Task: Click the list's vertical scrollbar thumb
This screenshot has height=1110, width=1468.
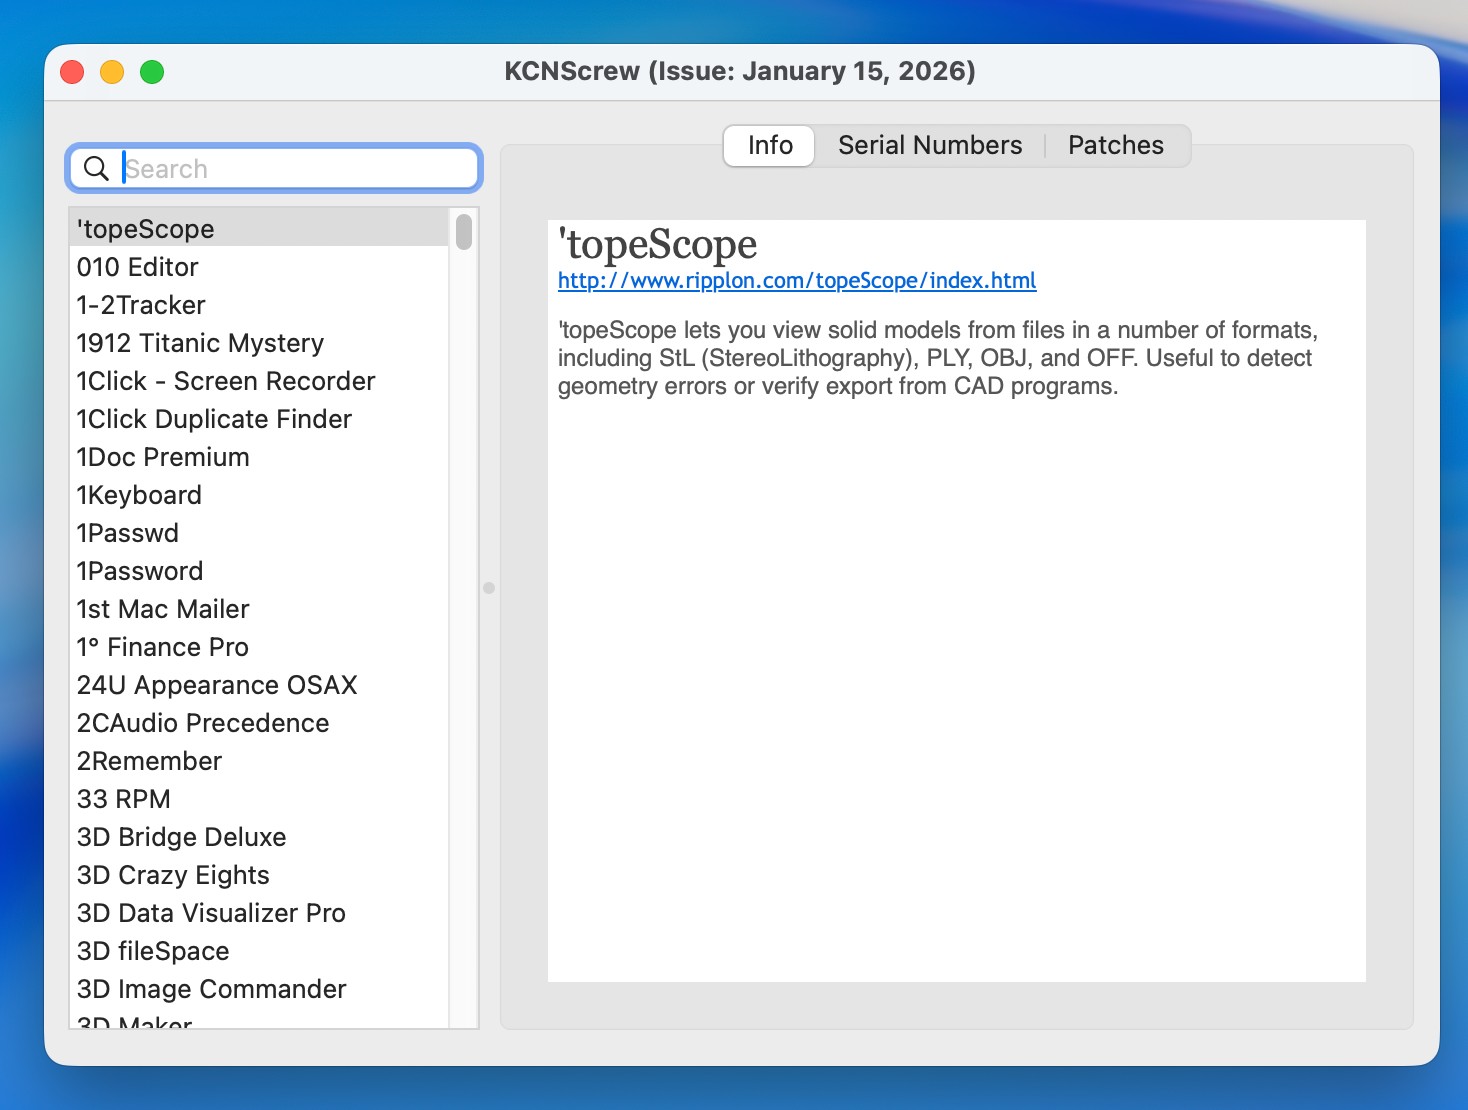Action: (x=464, y=232)
